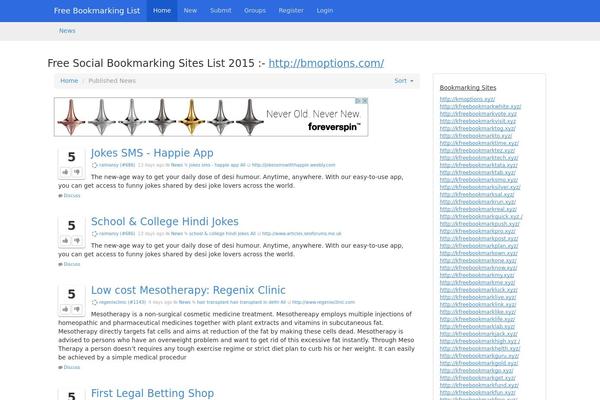Downvote the Jokes SMS - Happie App story
Screen dimensions: 600x400
pyautogui.click(x=77, y=172)
